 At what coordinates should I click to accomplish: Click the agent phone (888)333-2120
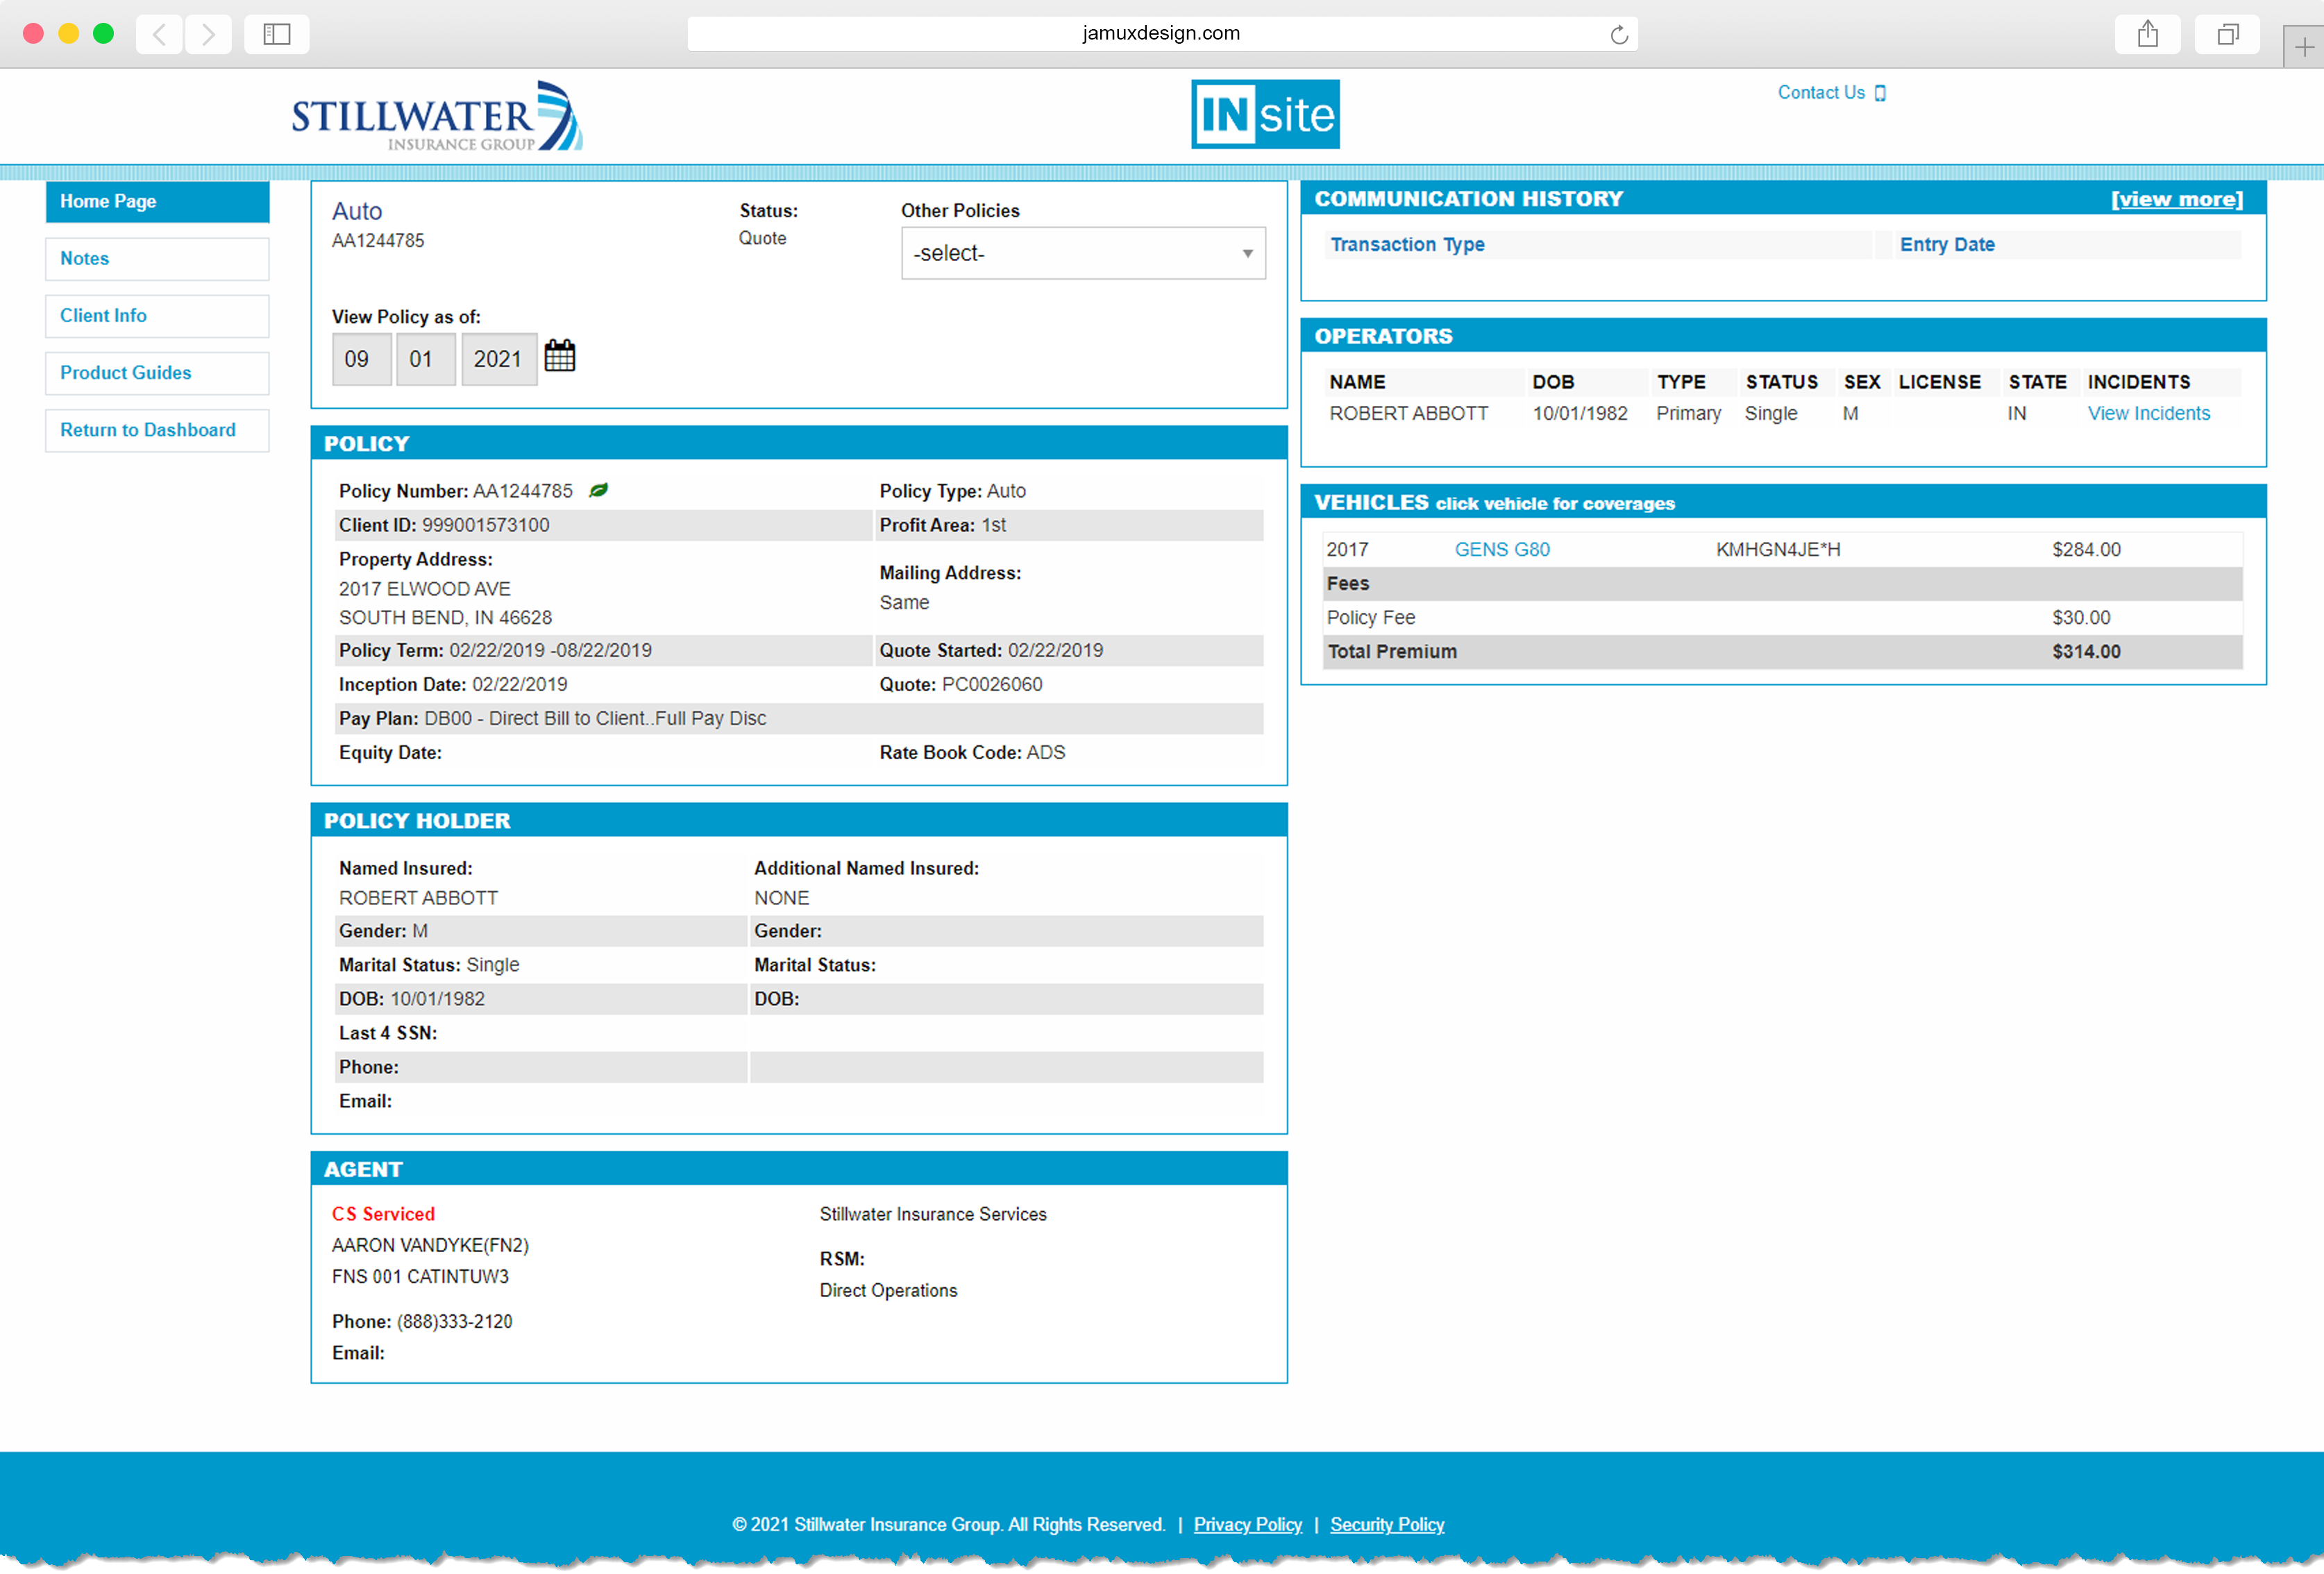(454, 1321)
